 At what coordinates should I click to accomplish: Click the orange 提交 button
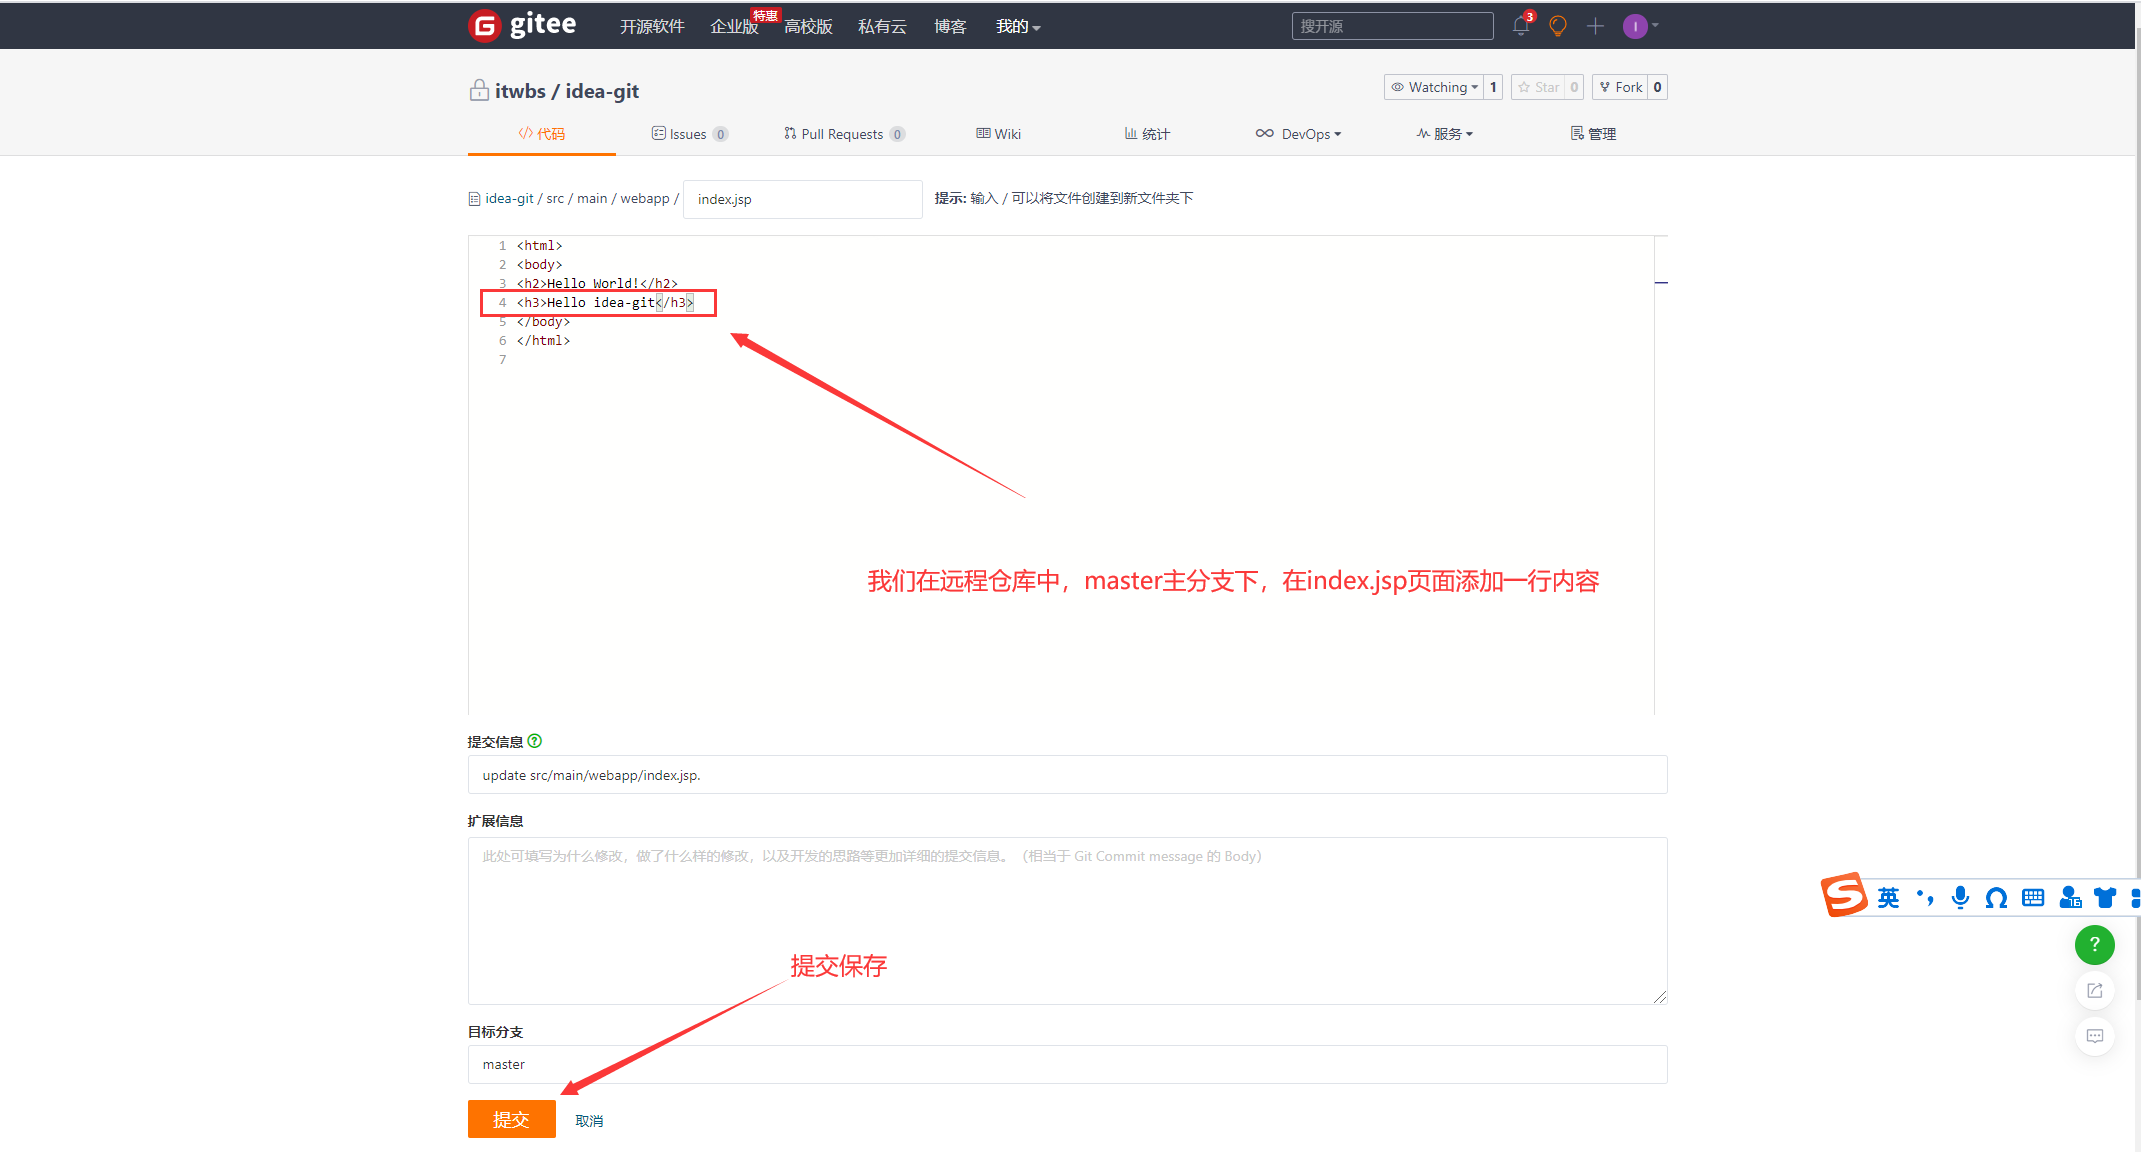pos(511,1119)
